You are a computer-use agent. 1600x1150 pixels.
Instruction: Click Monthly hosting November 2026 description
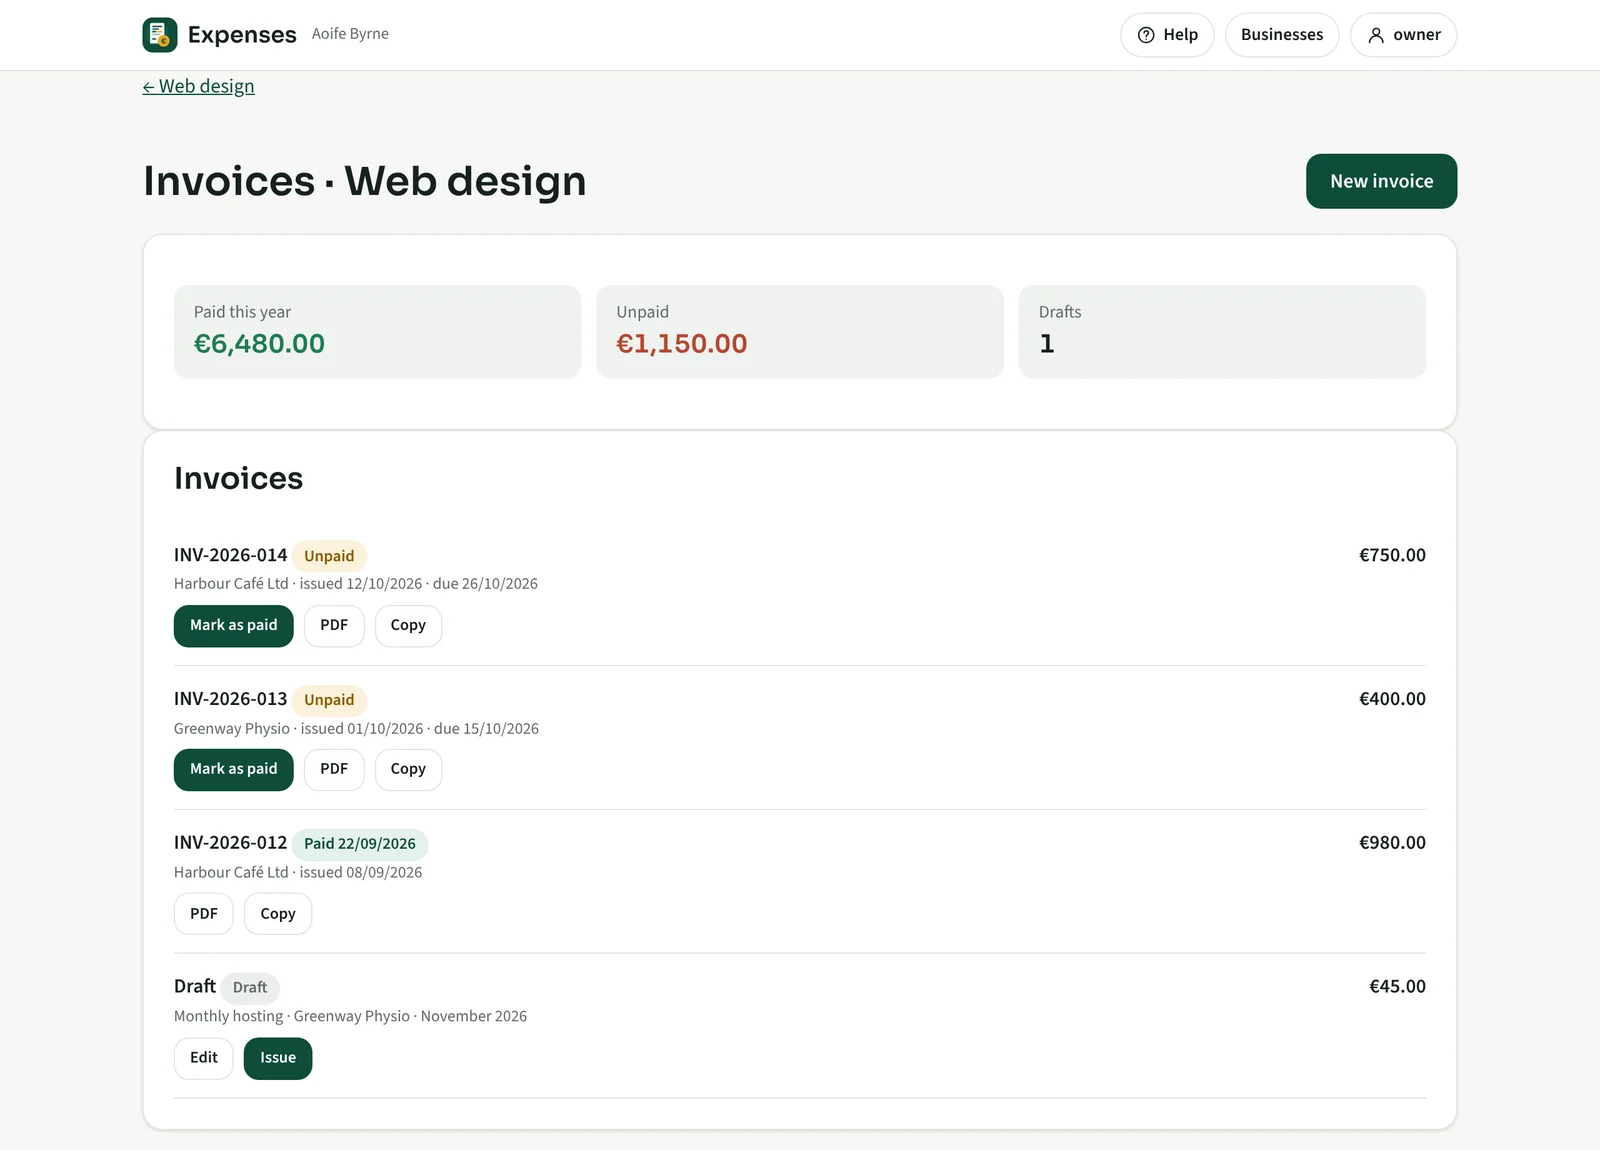point(350,1016)
